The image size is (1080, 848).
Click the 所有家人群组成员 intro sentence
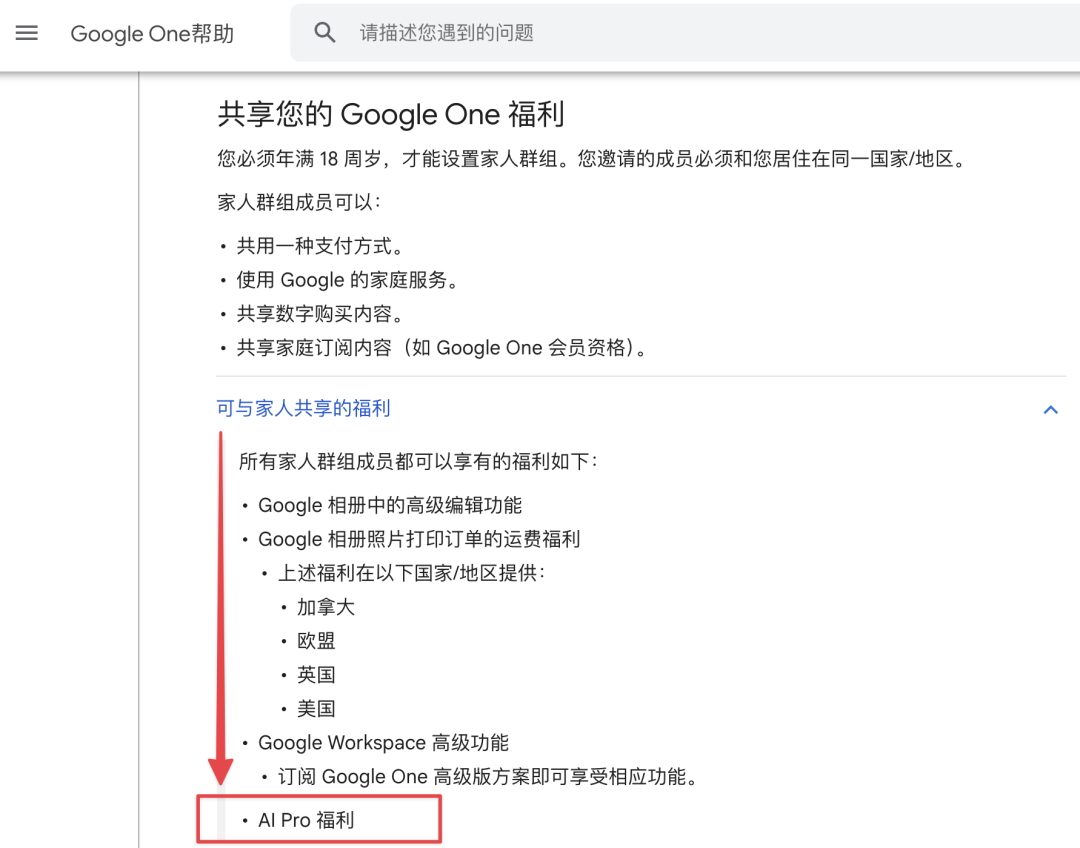(x=419, y=462)
